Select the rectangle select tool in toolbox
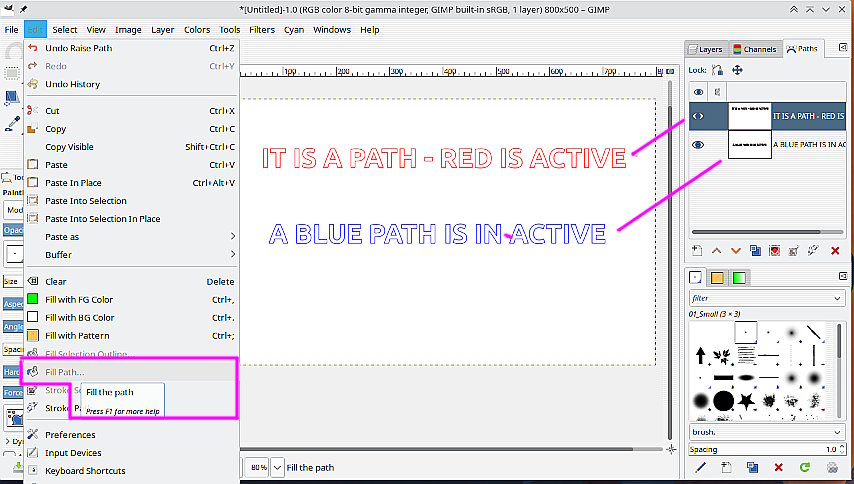The width and height of the screenshot is (854, 484). click(11, 73)
